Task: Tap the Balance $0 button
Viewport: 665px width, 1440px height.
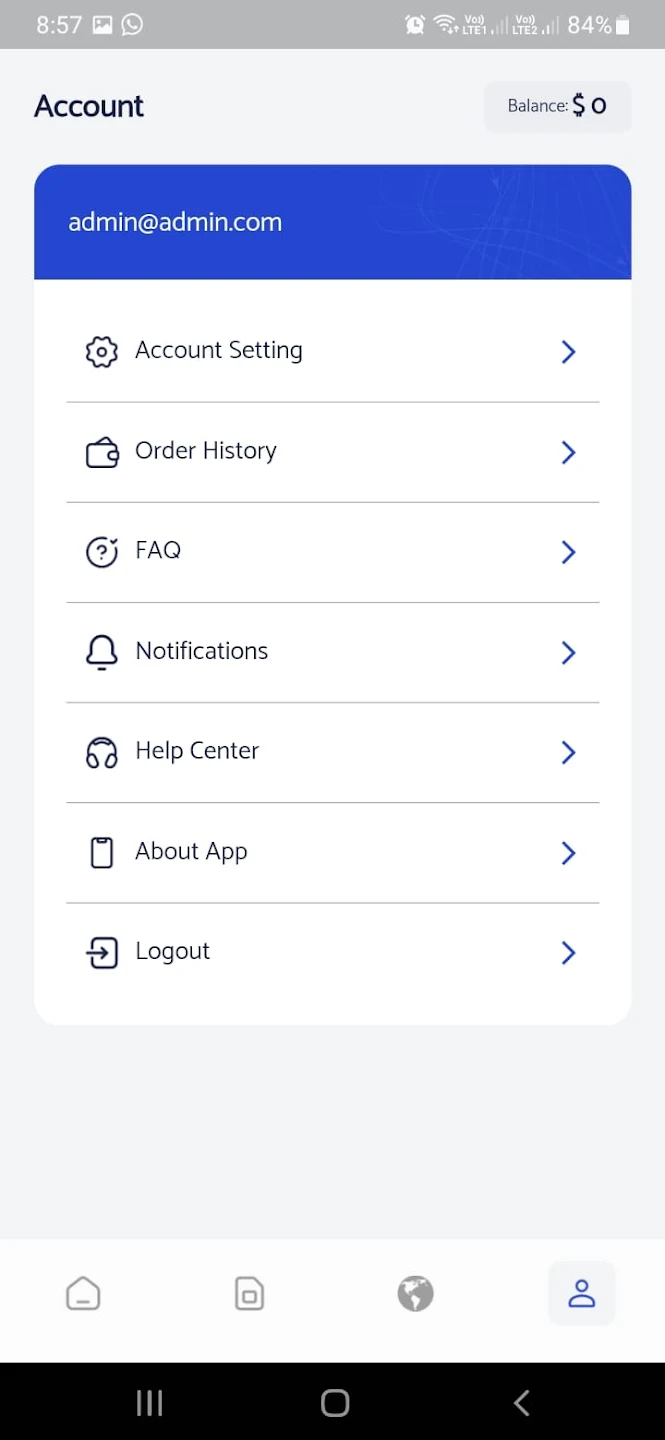Action: coord(557,106)
